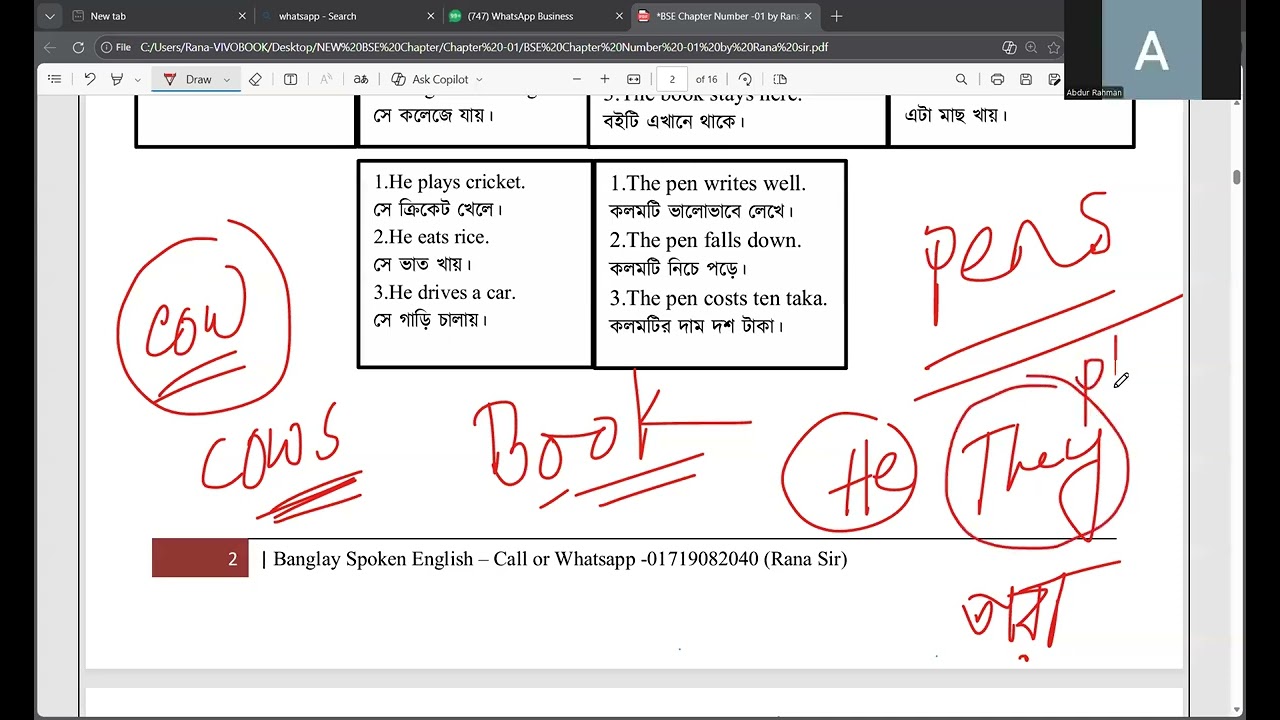Click the address bar file path

pyautogui.click(x=484, y=47)
